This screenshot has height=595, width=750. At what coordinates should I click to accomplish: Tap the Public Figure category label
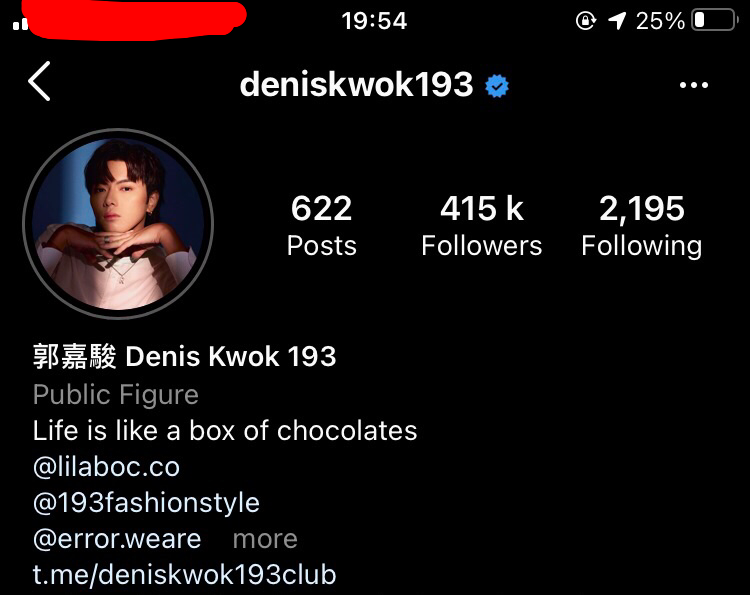click(116, 395)
